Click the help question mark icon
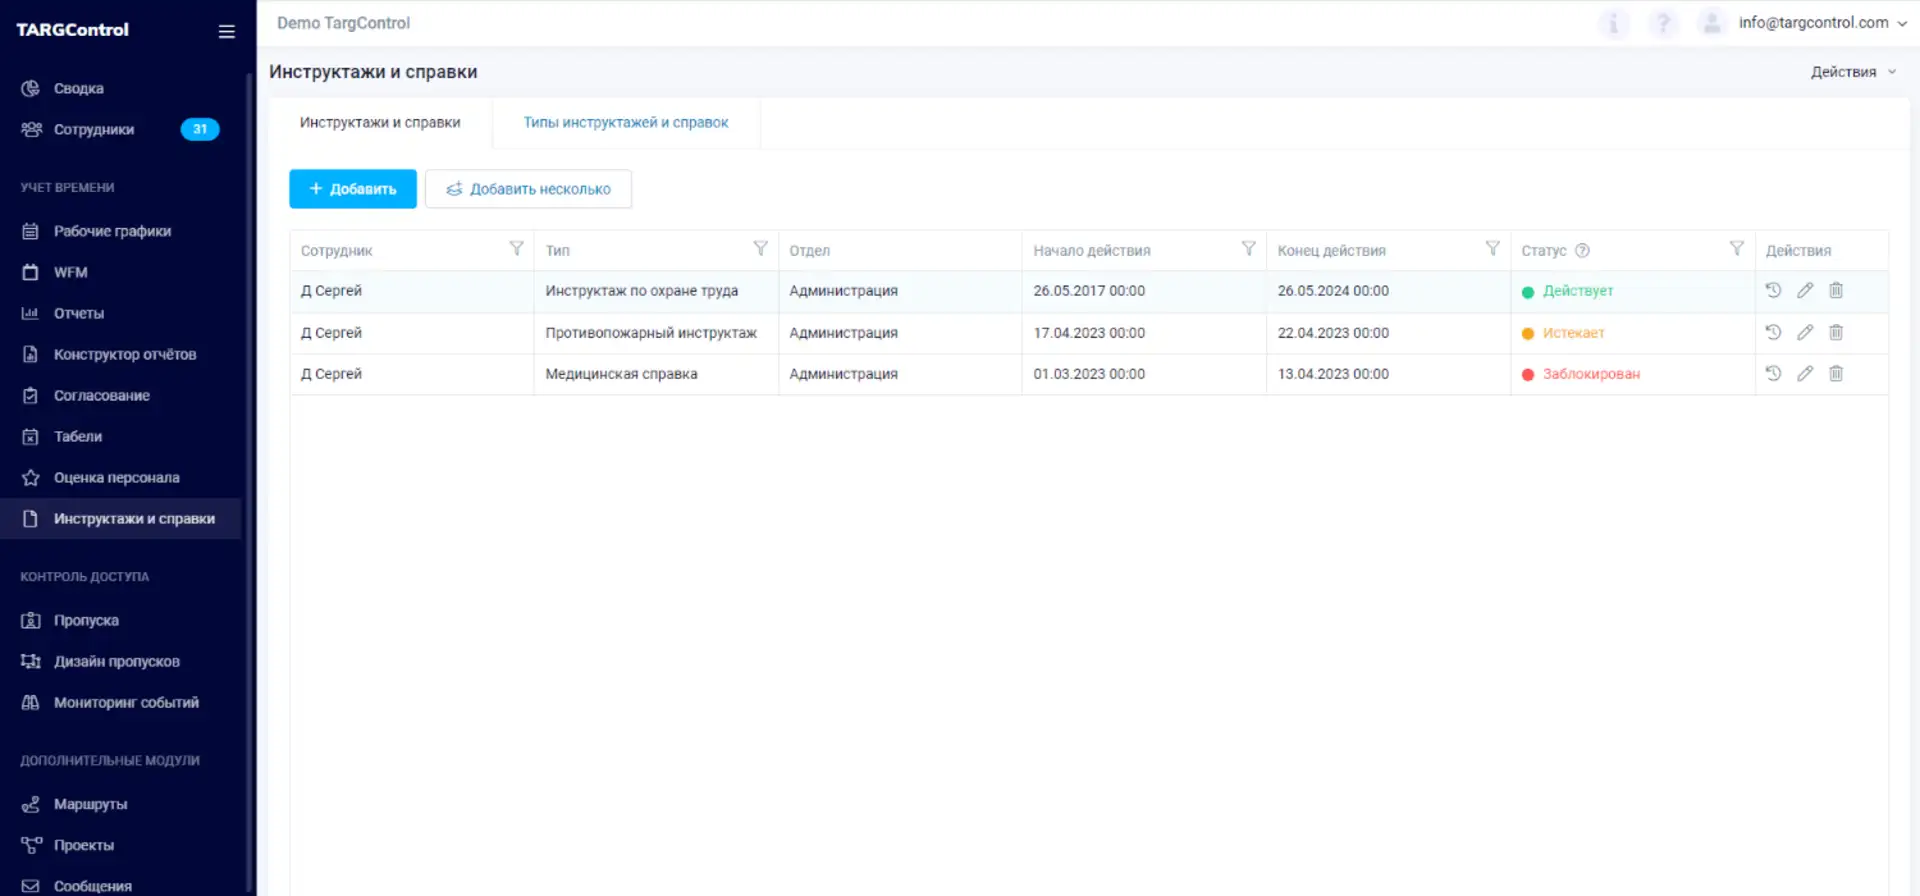The width and height of the screenshot is (1920, 896). [1663, 23]
